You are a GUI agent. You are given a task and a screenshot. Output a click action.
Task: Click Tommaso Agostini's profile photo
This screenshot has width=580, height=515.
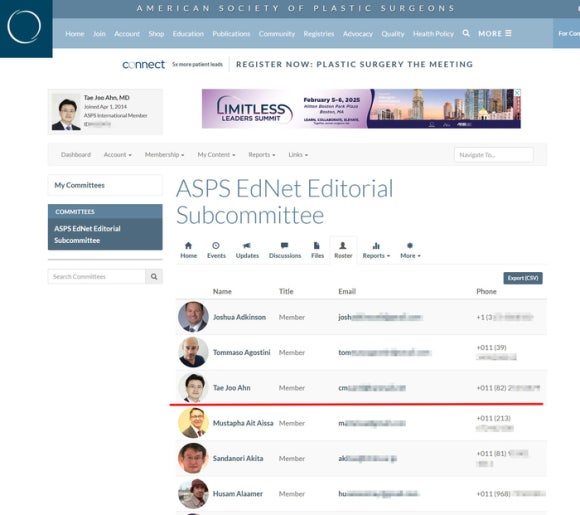click(193, 352)
